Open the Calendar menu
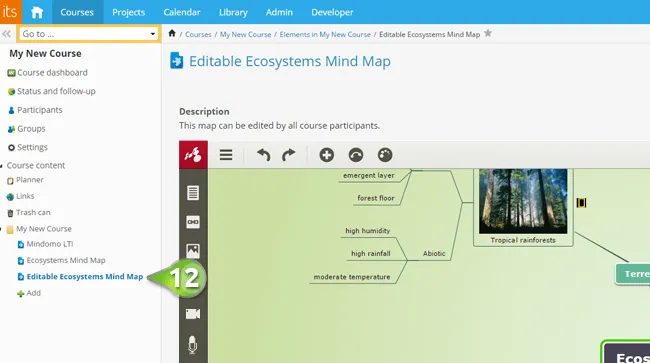The width and height of the screenshot is (650, 363). 182,12
